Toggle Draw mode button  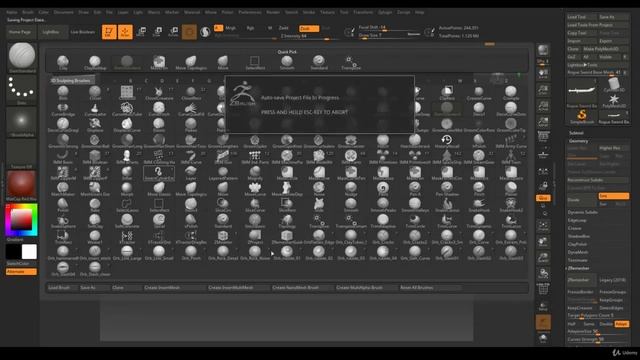pyautogui.click(x=125, y=32)
